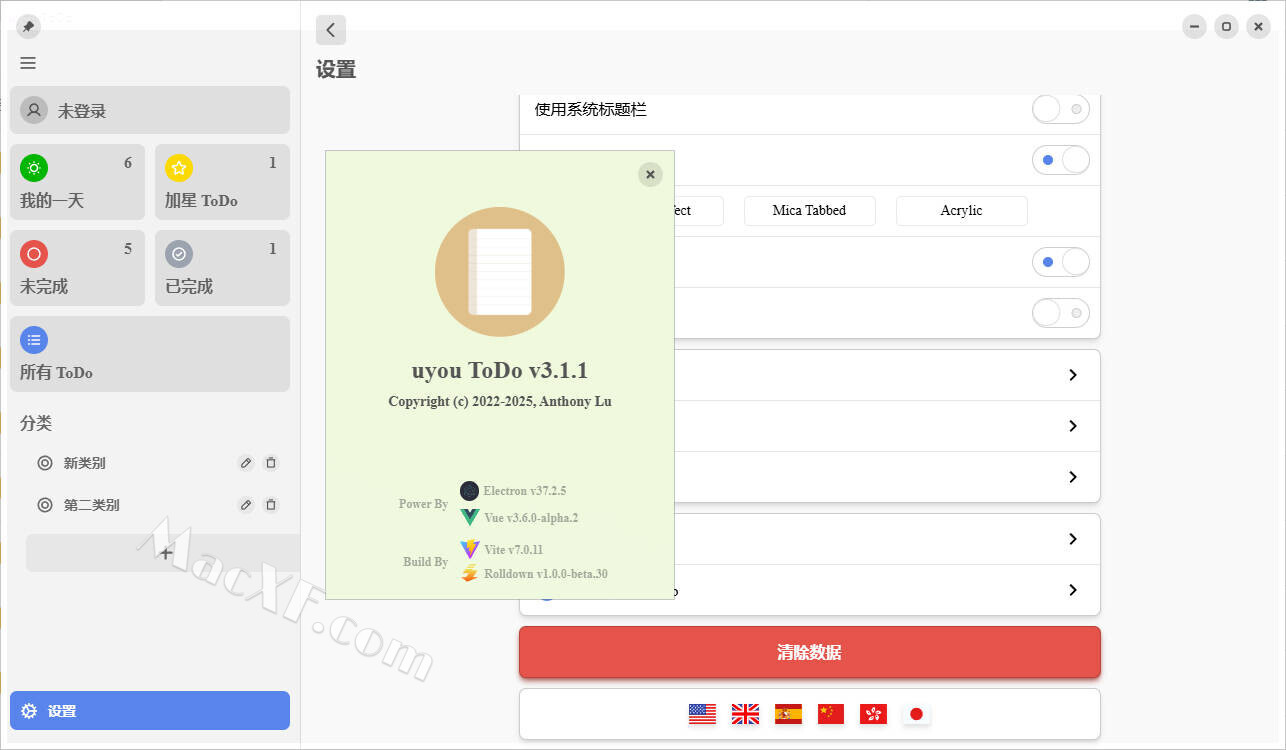Open the 已完成 grey checkmark card
Image resolution: width=1286 pixels, height=750 pixels.
coord(222,268)
